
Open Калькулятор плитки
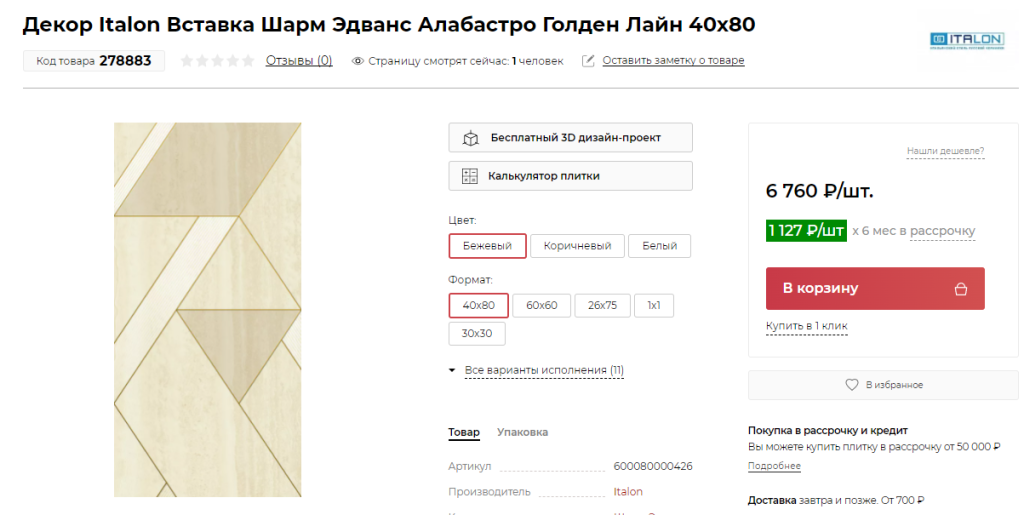(570, 176)
